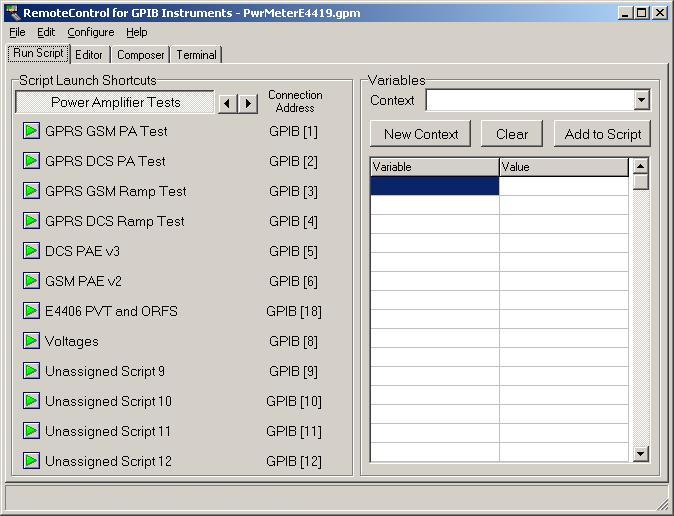Viewport: 674px width, 516px height.
Task: Open the Context dropdown list
Action: tap(641, 100)
